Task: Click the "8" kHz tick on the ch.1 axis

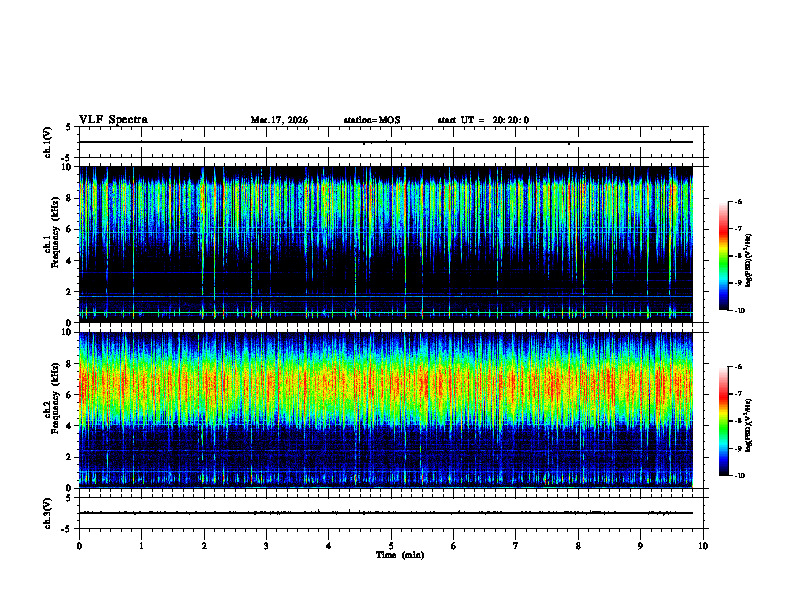Action: (x=70, y=198)
